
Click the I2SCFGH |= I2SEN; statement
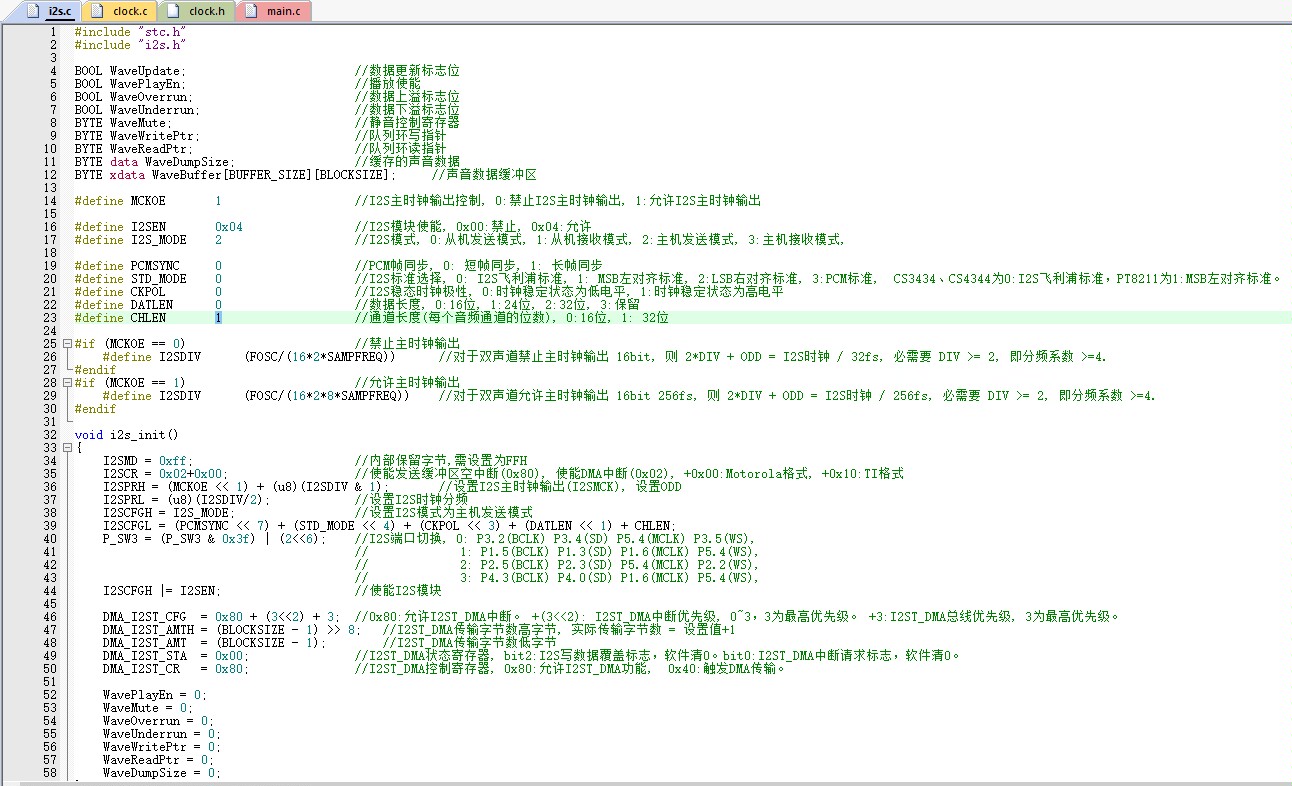(162, 590)
